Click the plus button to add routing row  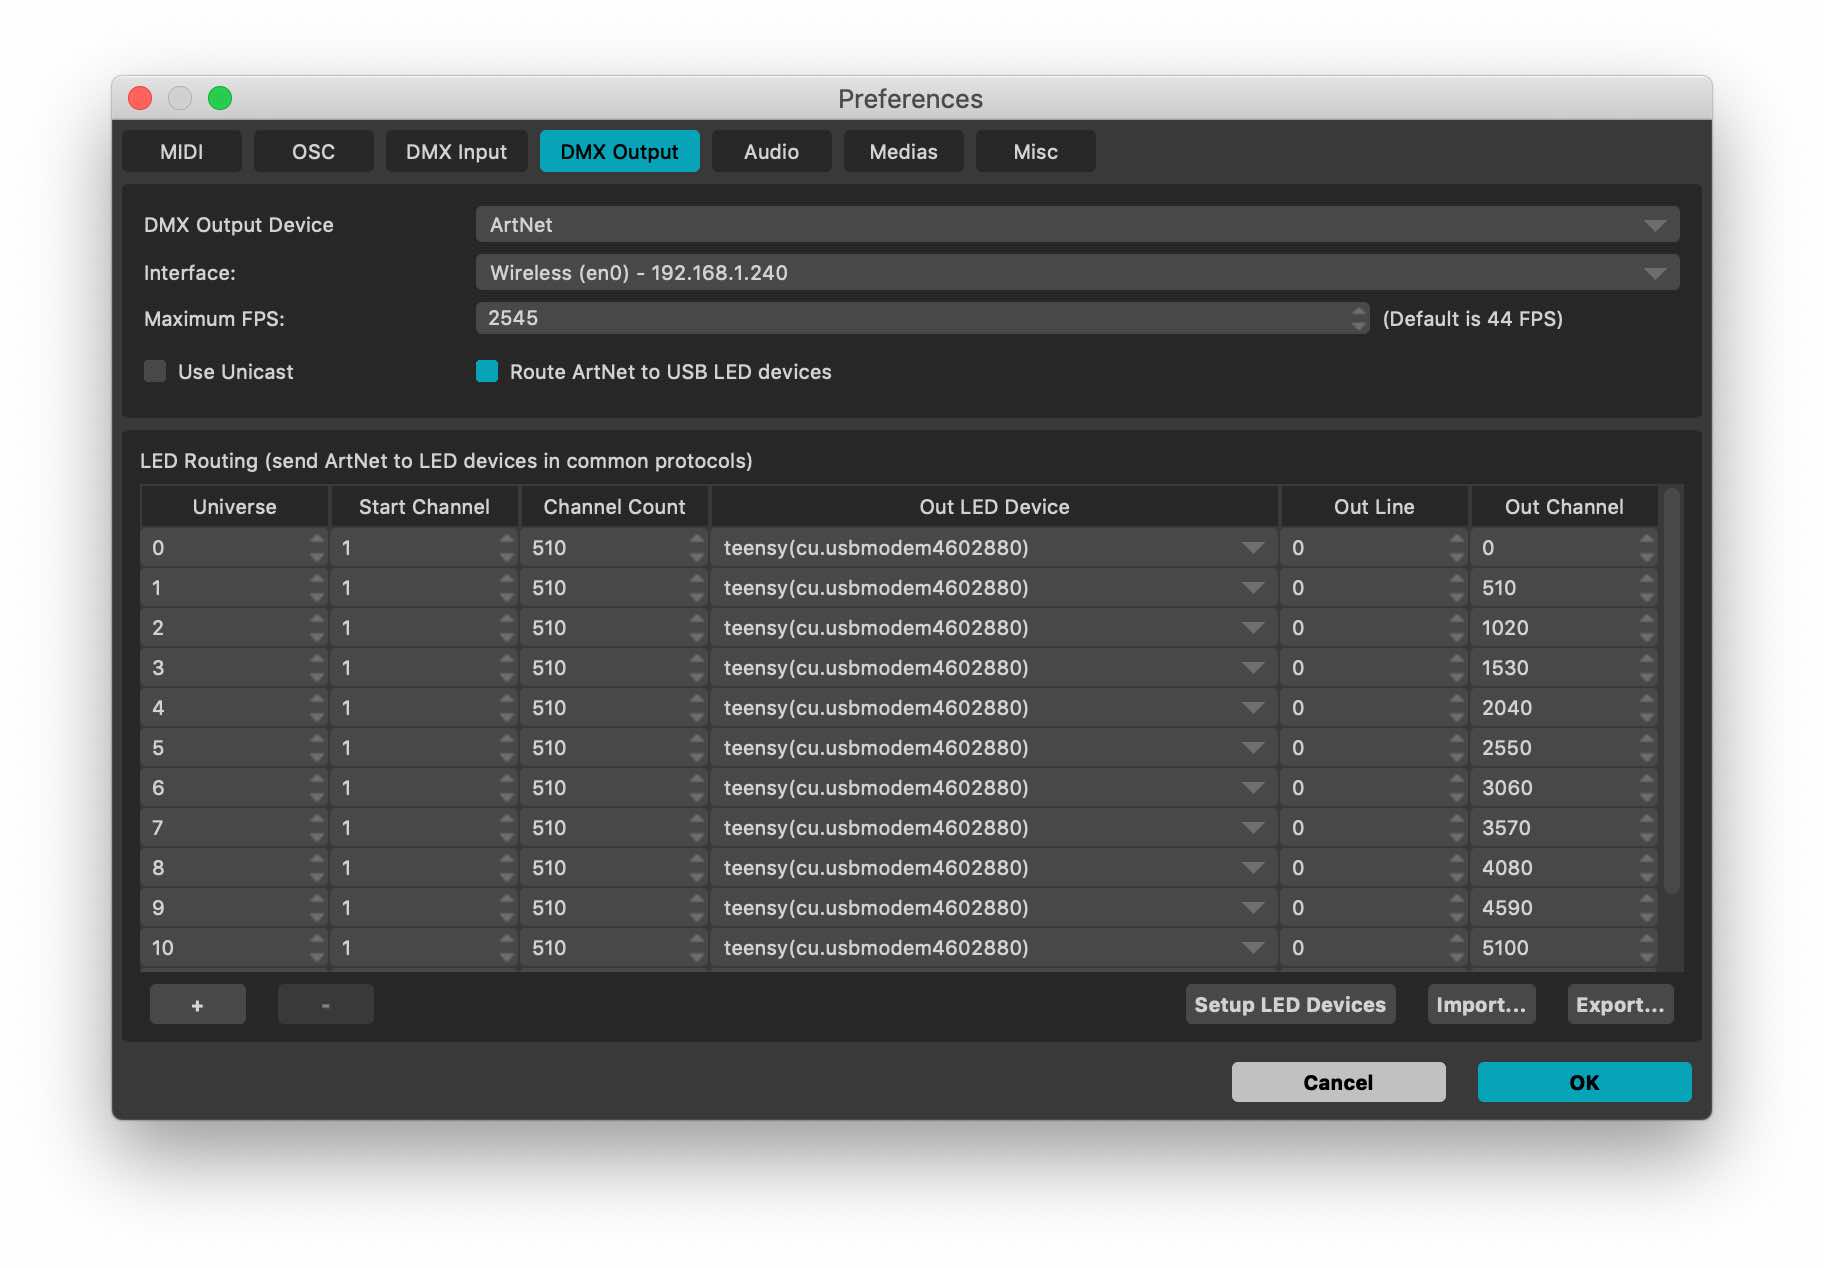[197, 1005]
